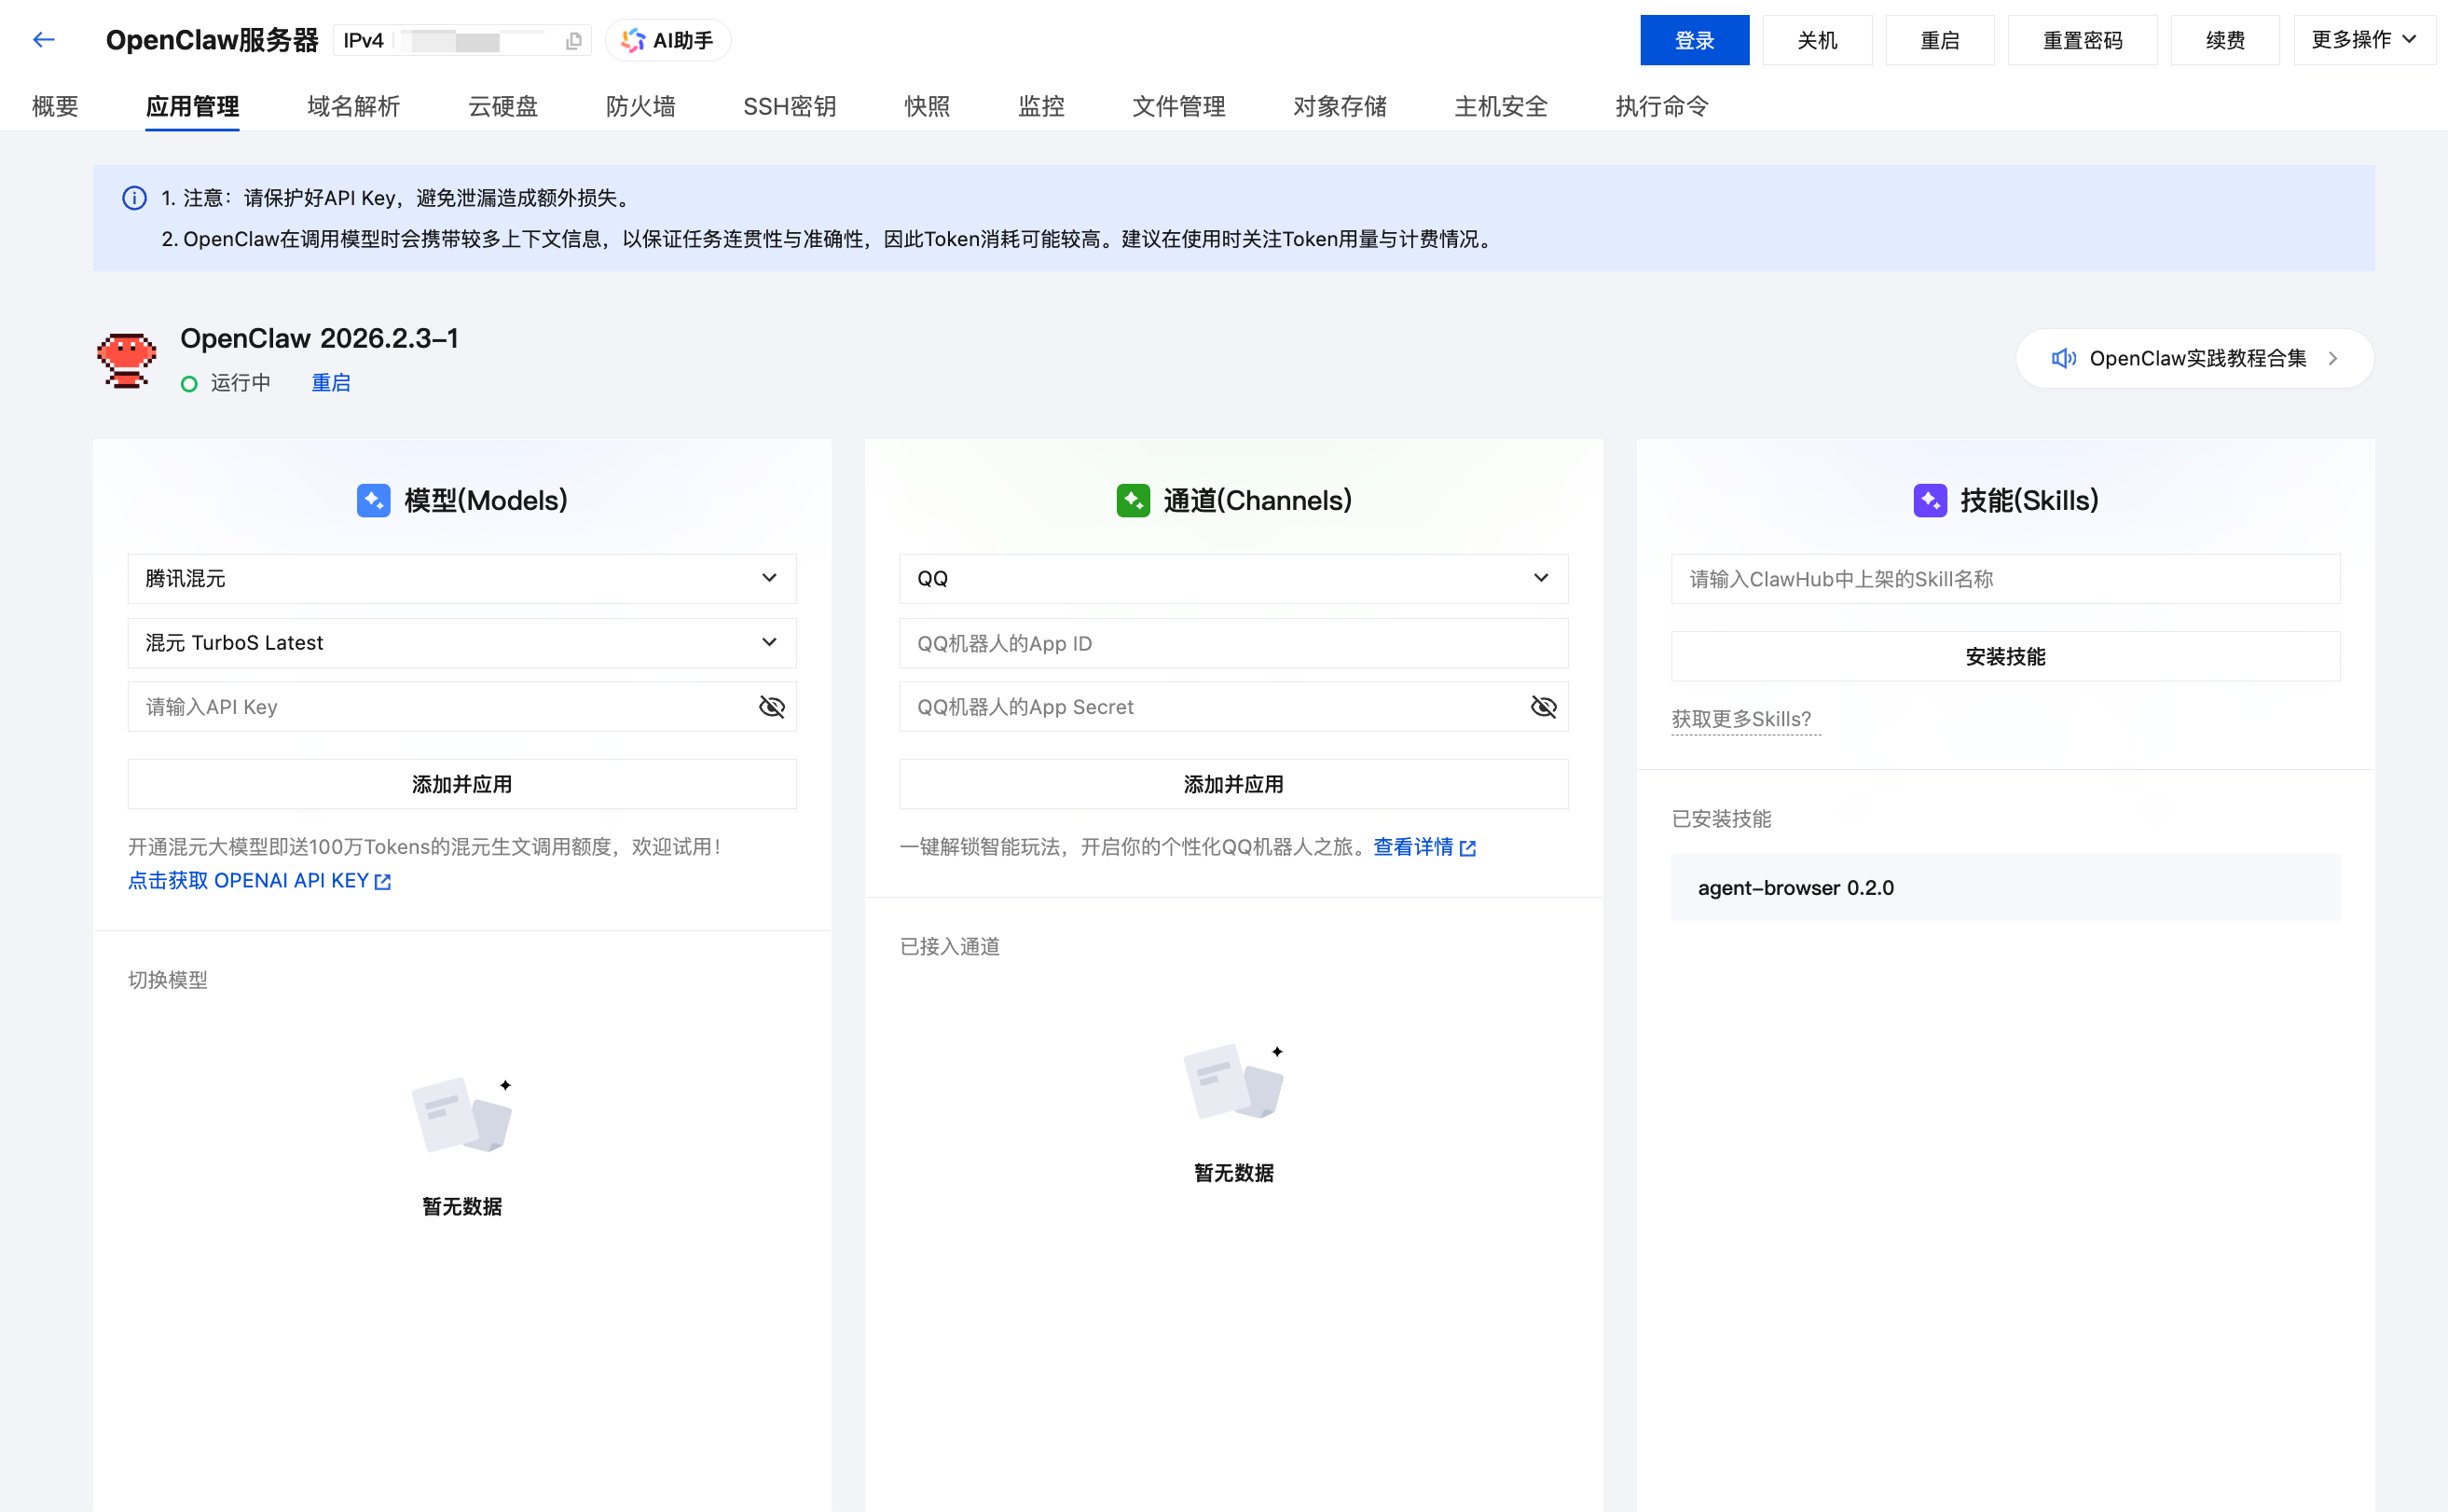Click the 安装技能 button
The image size is (2448, 1512).
coord(2004,656)
